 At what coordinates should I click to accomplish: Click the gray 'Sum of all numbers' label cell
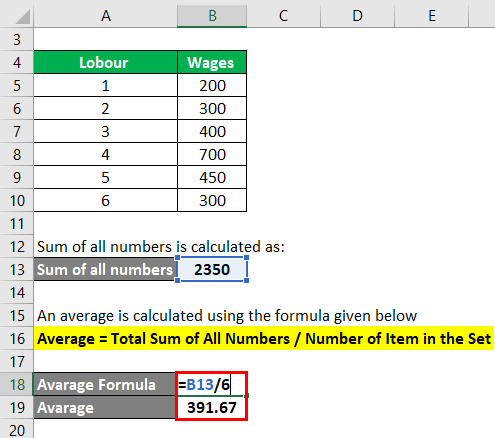pyautogui.click(x=104, y=269)
